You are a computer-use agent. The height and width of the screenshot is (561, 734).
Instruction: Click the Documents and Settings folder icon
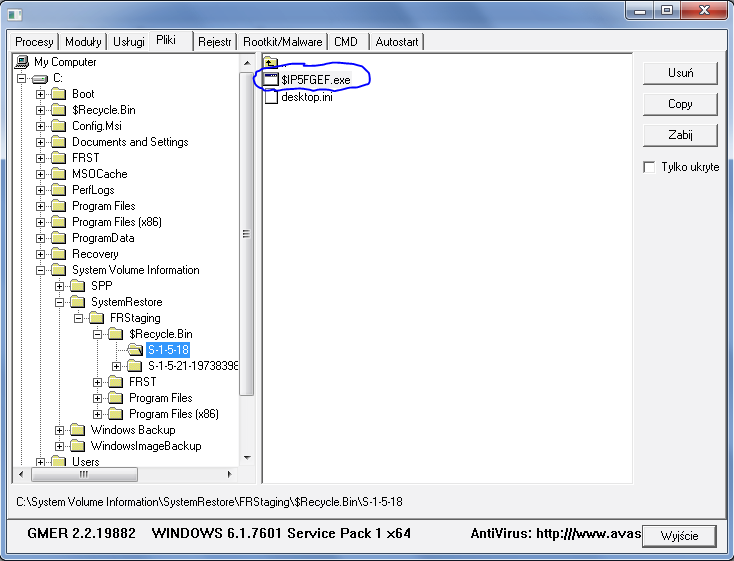[x=59, y=142]
